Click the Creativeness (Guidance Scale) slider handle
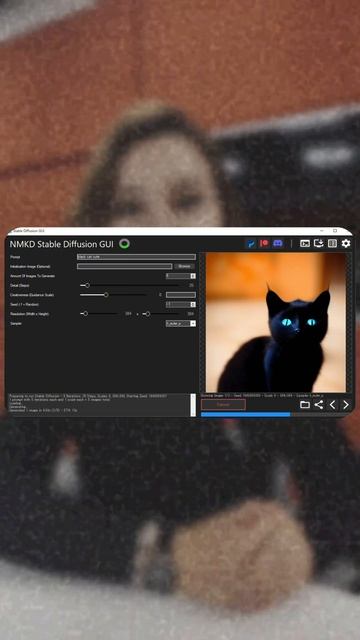This screenshot has height=640, width=360. pyautogui.click(x=106, y=295)
